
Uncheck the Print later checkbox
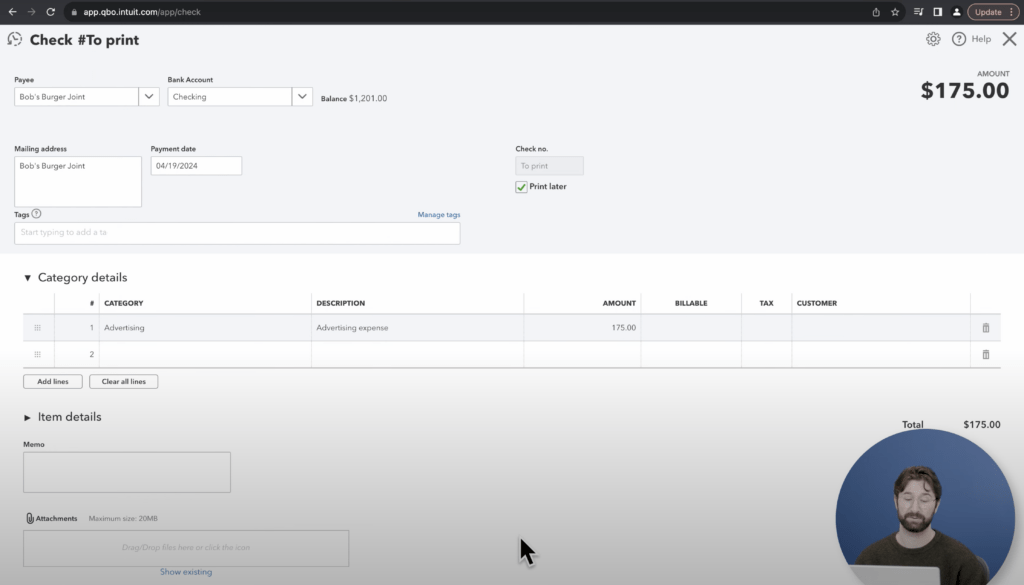pyautogui.click(x=521, y=186)
